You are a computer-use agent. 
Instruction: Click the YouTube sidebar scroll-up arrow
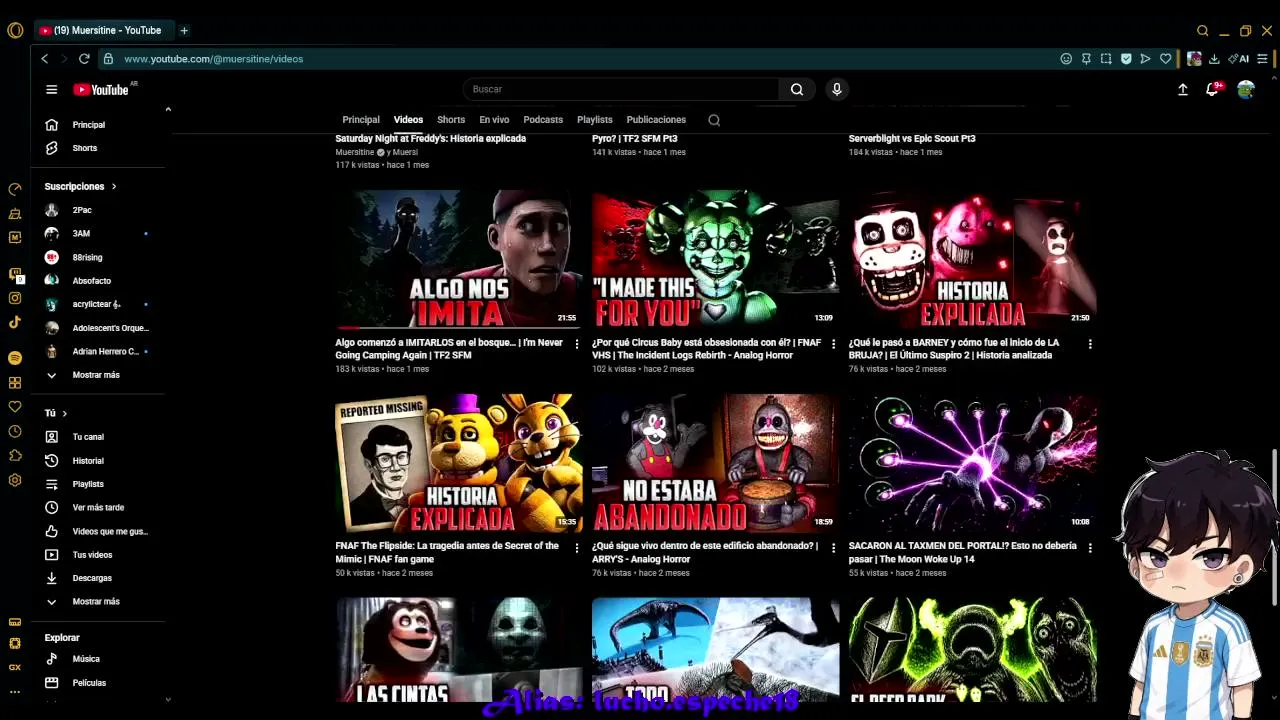pyautogui.click(x=168, y=109)
